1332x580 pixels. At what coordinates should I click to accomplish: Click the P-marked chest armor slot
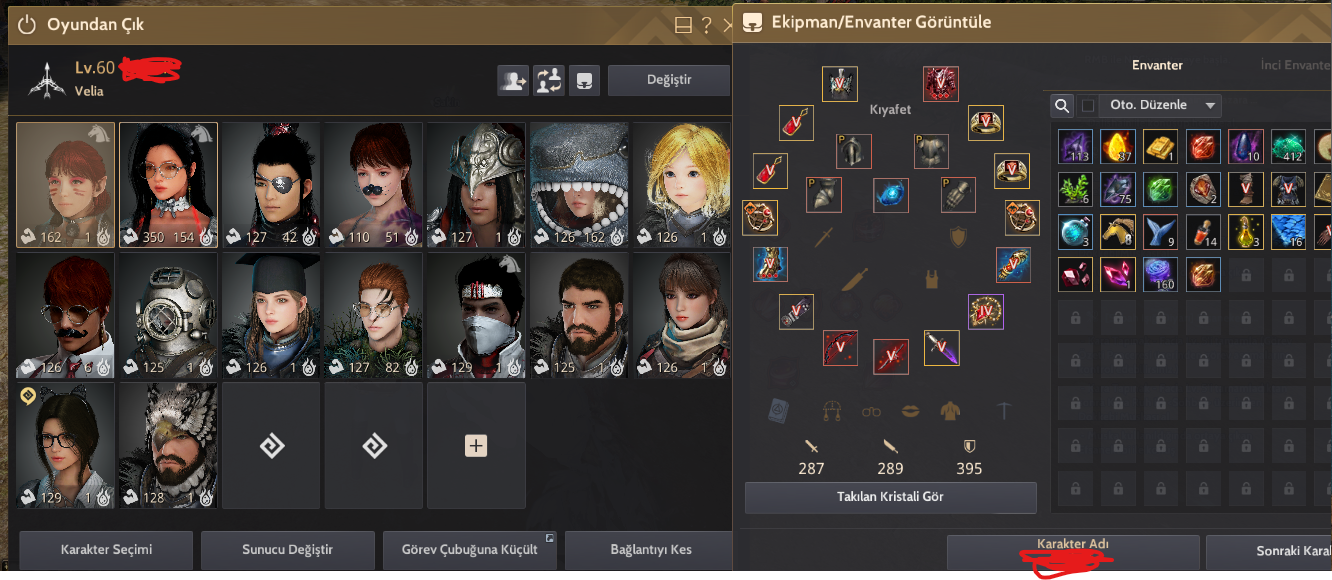tap(931, 151)
